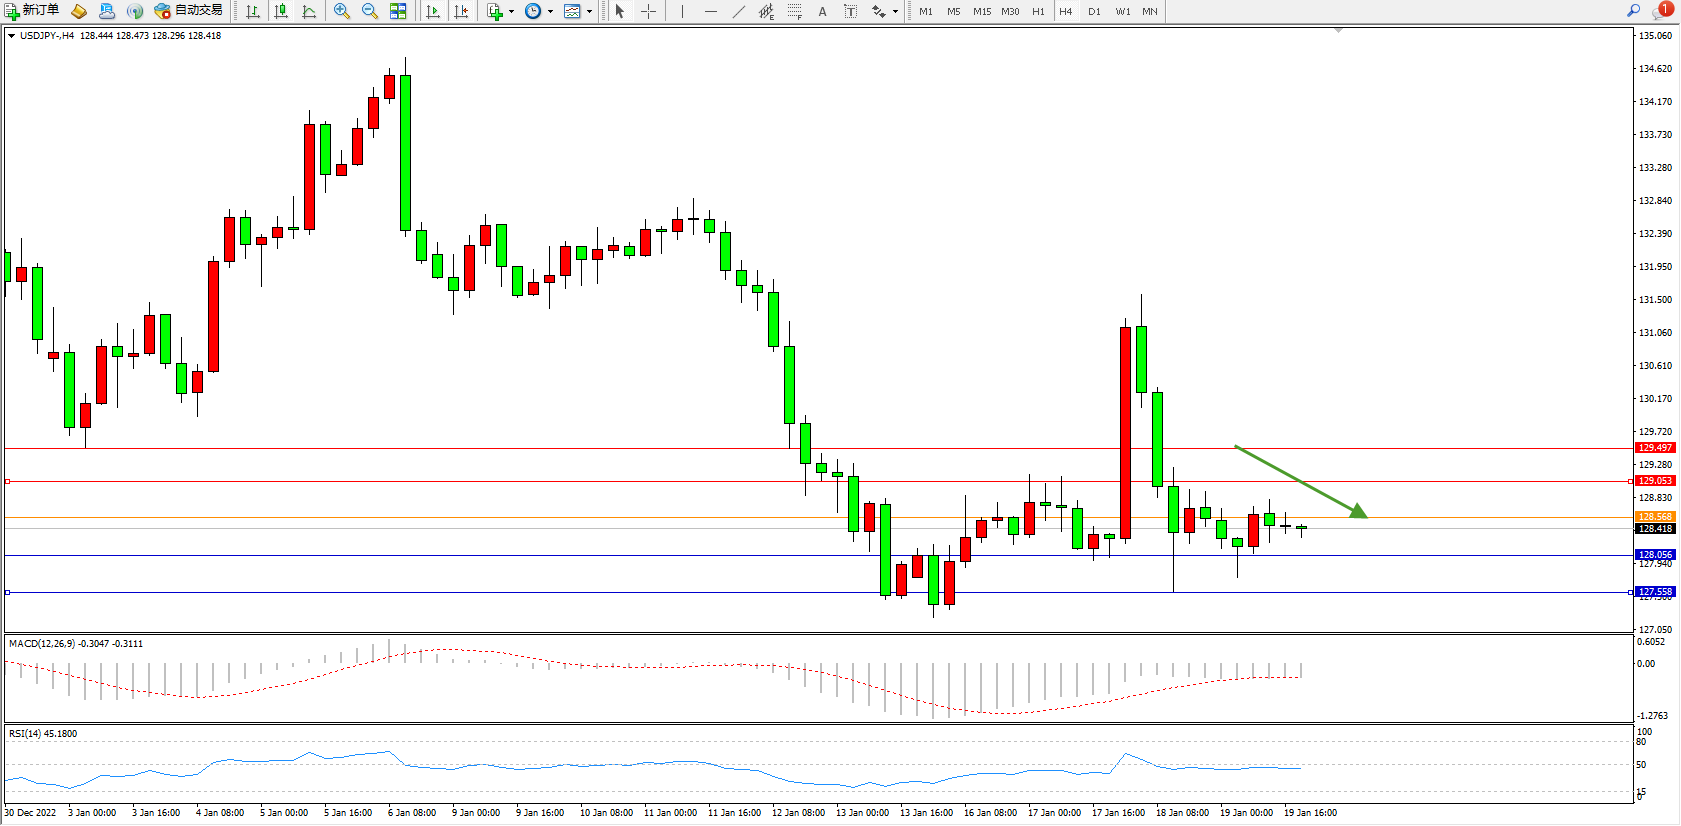Click the New Order (新订单) button
This screenshot has width=1681, height=826.
(32, 11)
